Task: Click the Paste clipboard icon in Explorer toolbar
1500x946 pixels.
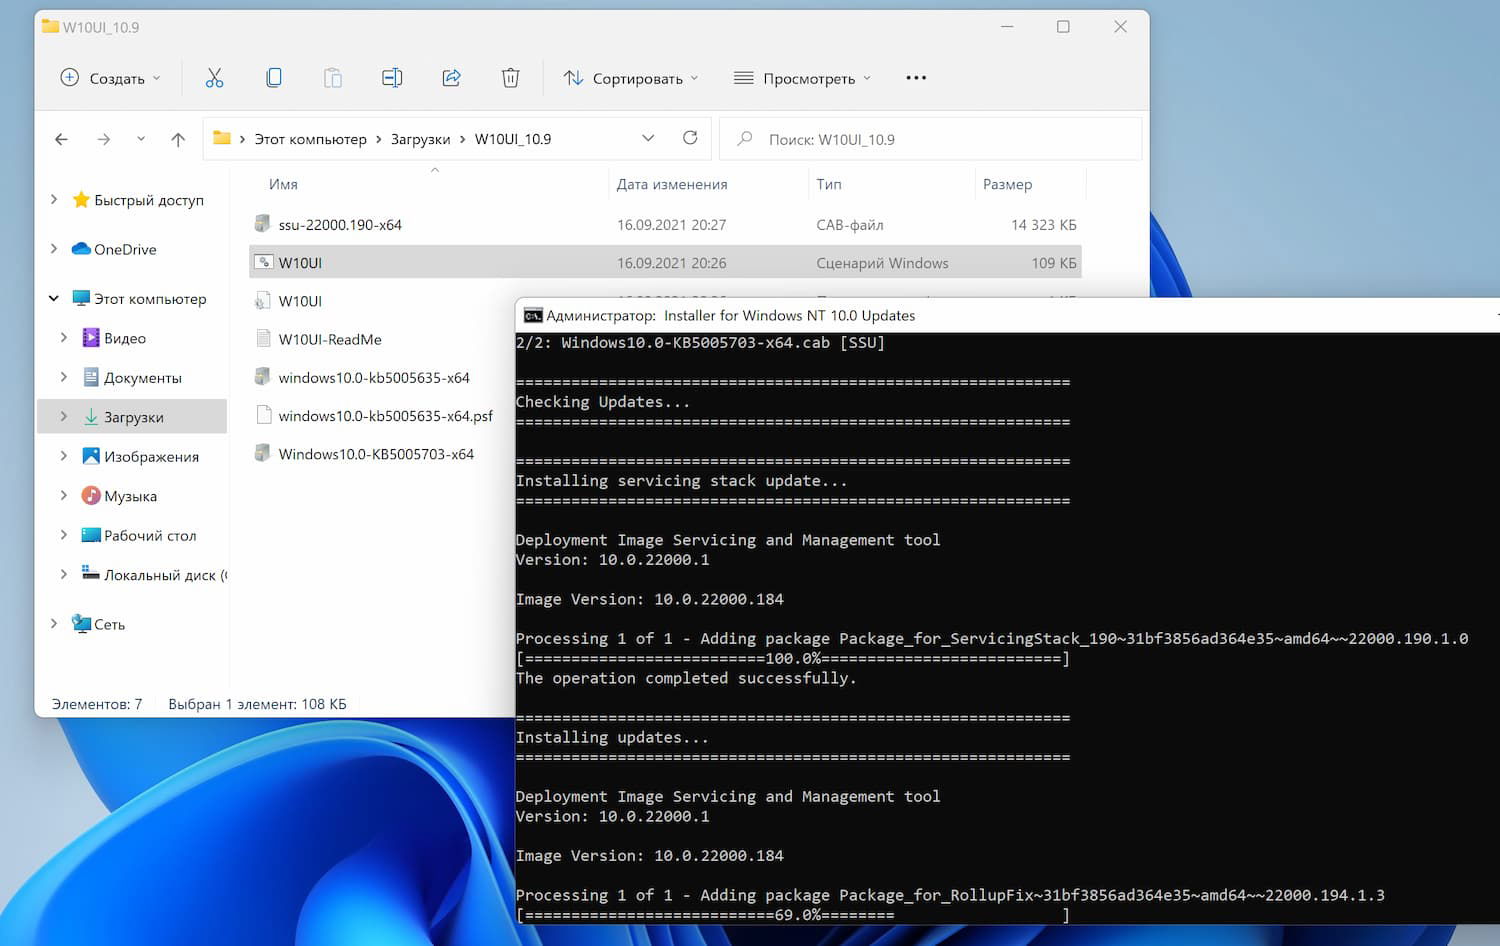Action: tap(333, 78)
